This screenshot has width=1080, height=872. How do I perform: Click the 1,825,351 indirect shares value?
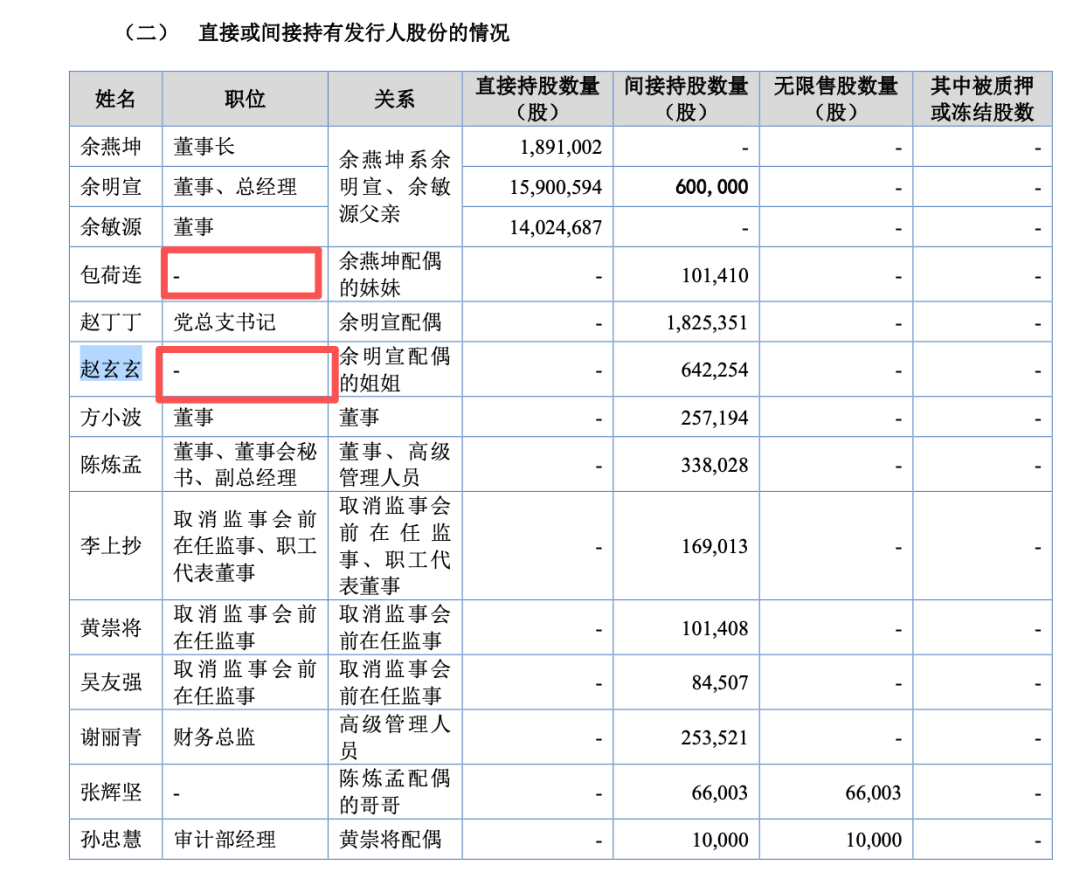[x=707, y=322]
